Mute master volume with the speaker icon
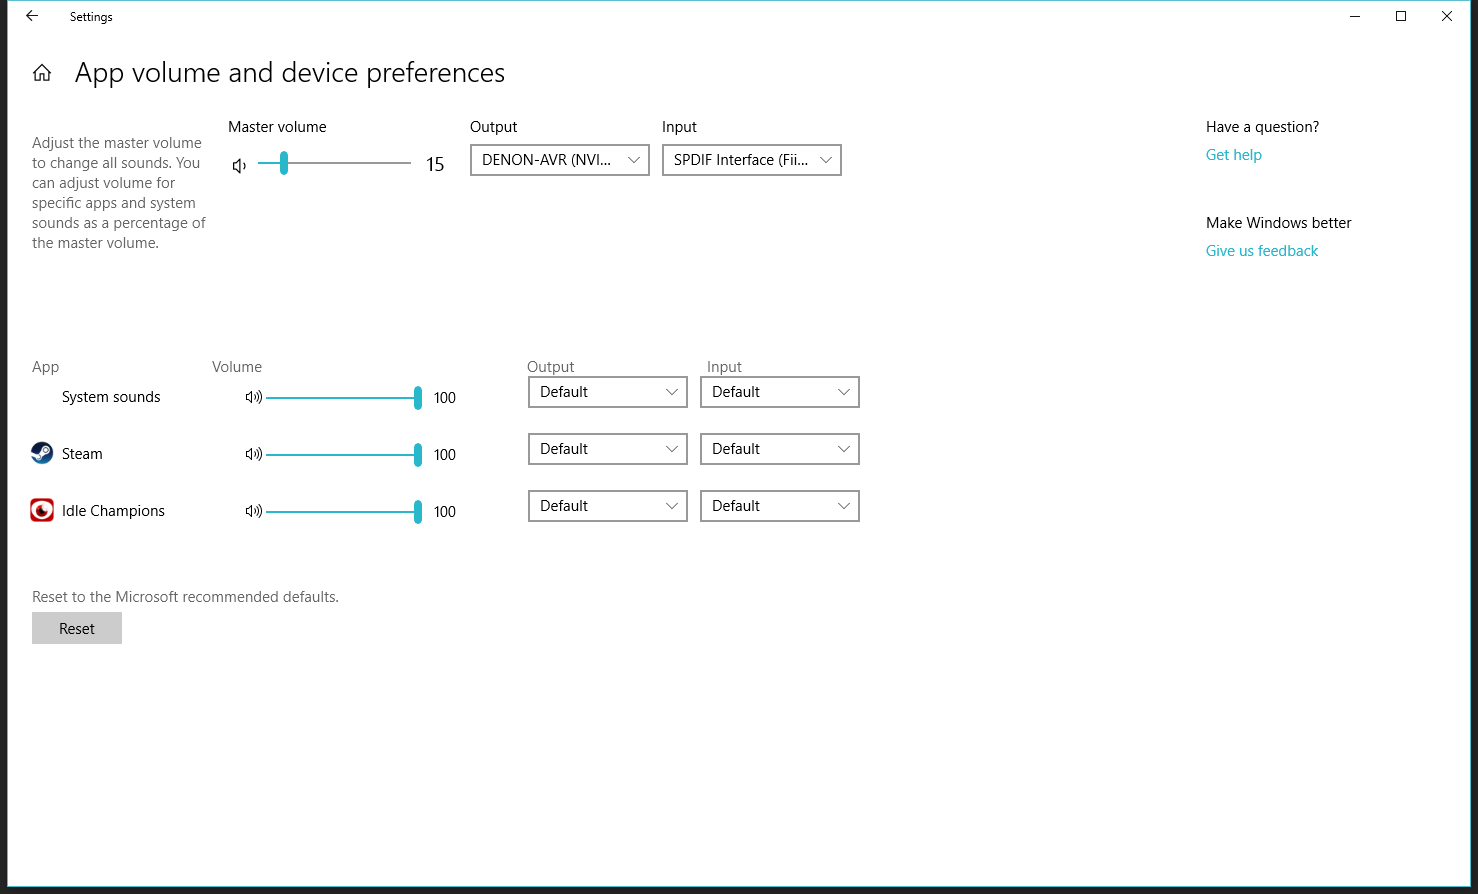1478x894 pixels. pos(239,166)
